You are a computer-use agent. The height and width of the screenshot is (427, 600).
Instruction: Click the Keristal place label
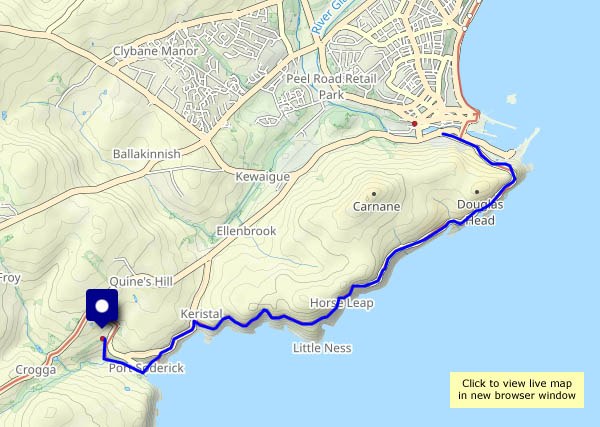tap(201, 314)
